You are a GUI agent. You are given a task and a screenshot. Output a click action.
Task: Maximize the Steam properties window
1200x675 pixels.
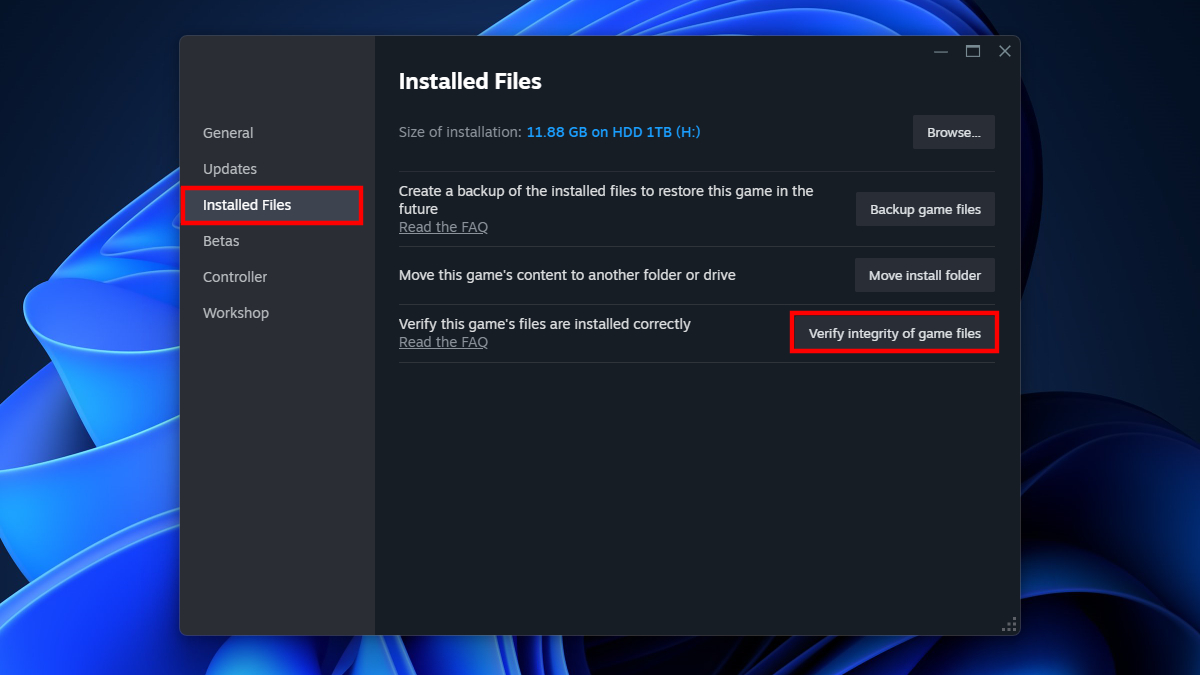click(973, 52)
